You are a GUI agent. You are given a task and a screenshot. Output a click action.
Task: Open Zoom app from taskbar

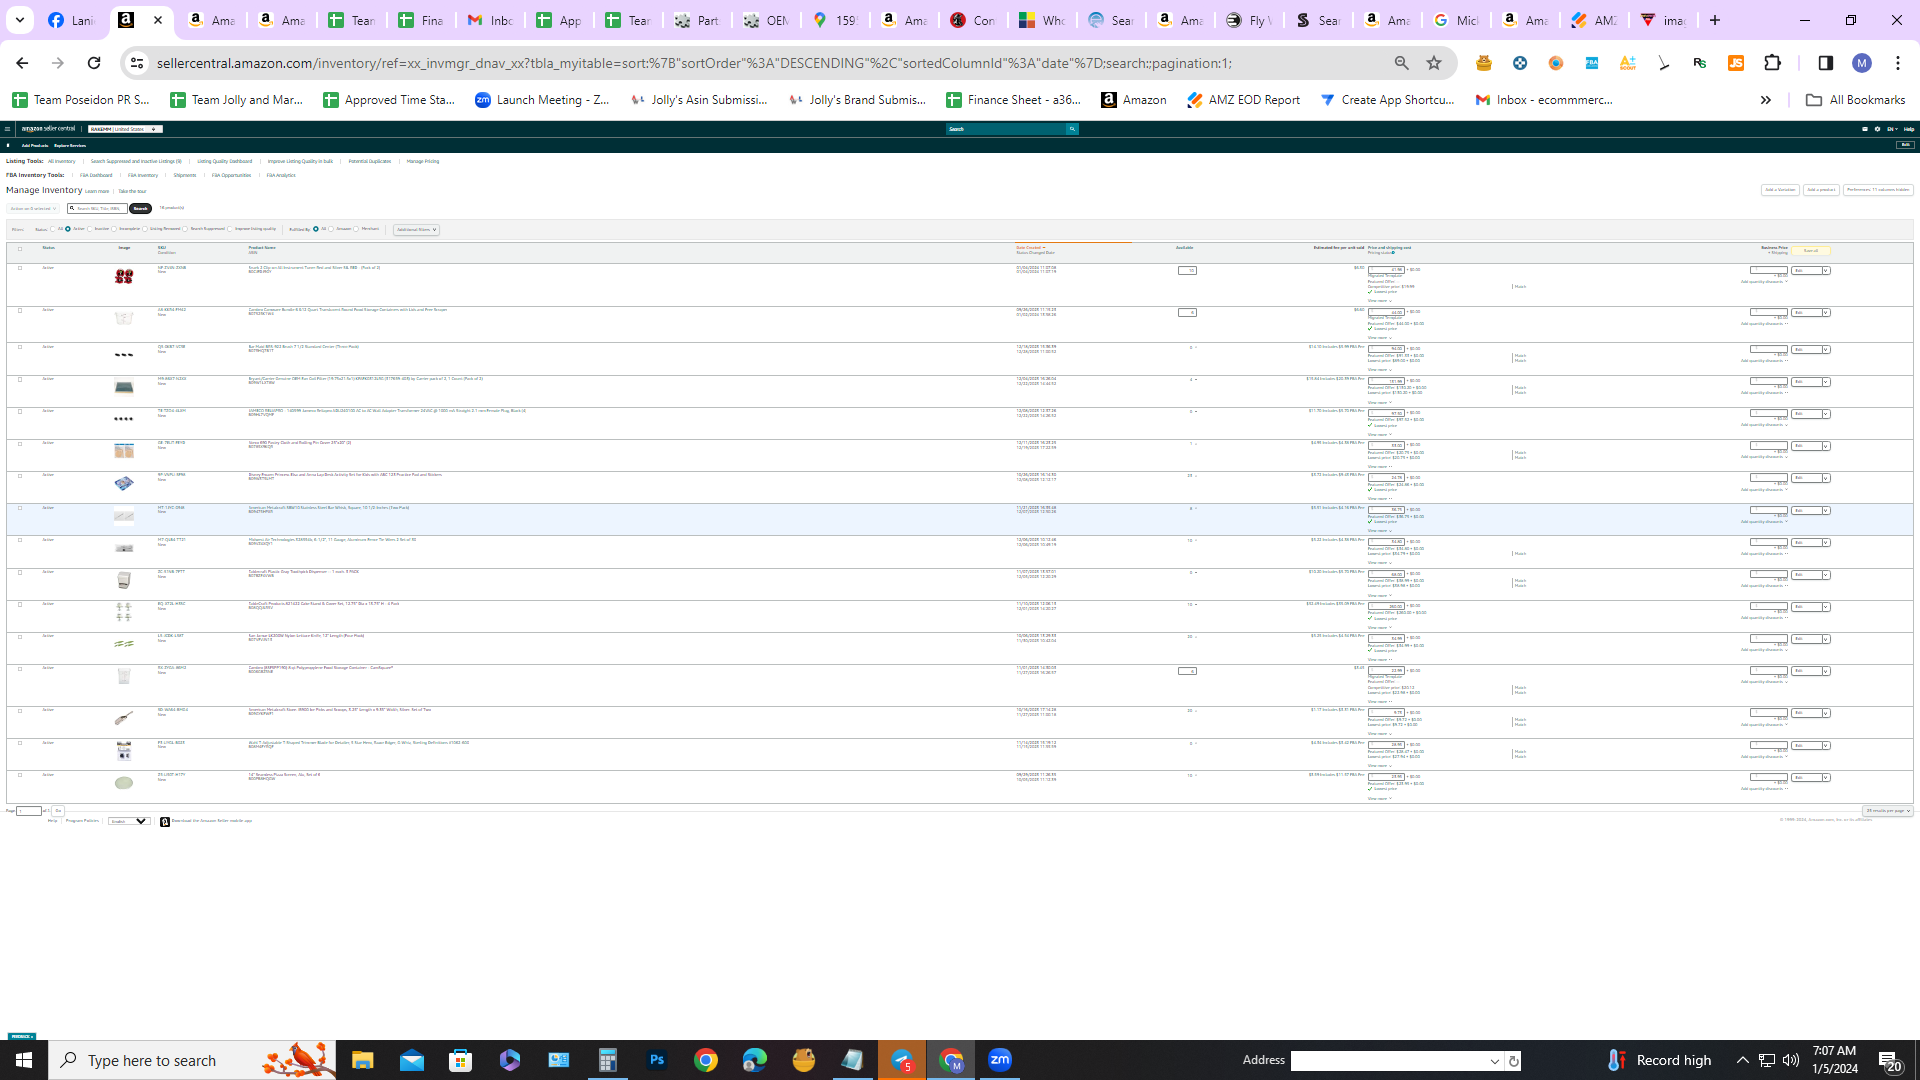click(1000, 1060)
